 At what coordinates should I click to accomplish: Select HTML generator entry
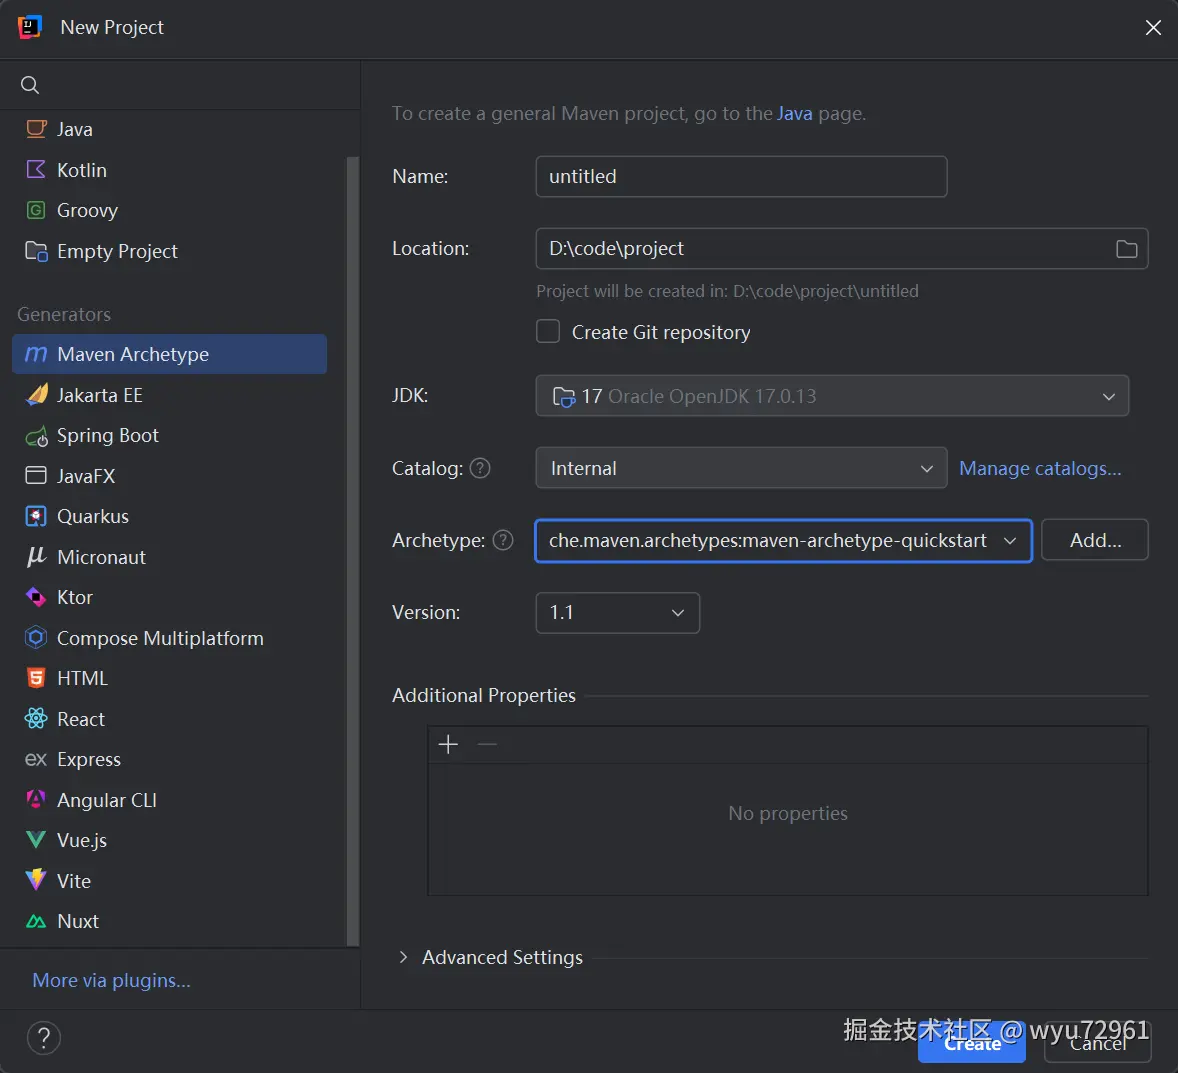pos(170,679)
